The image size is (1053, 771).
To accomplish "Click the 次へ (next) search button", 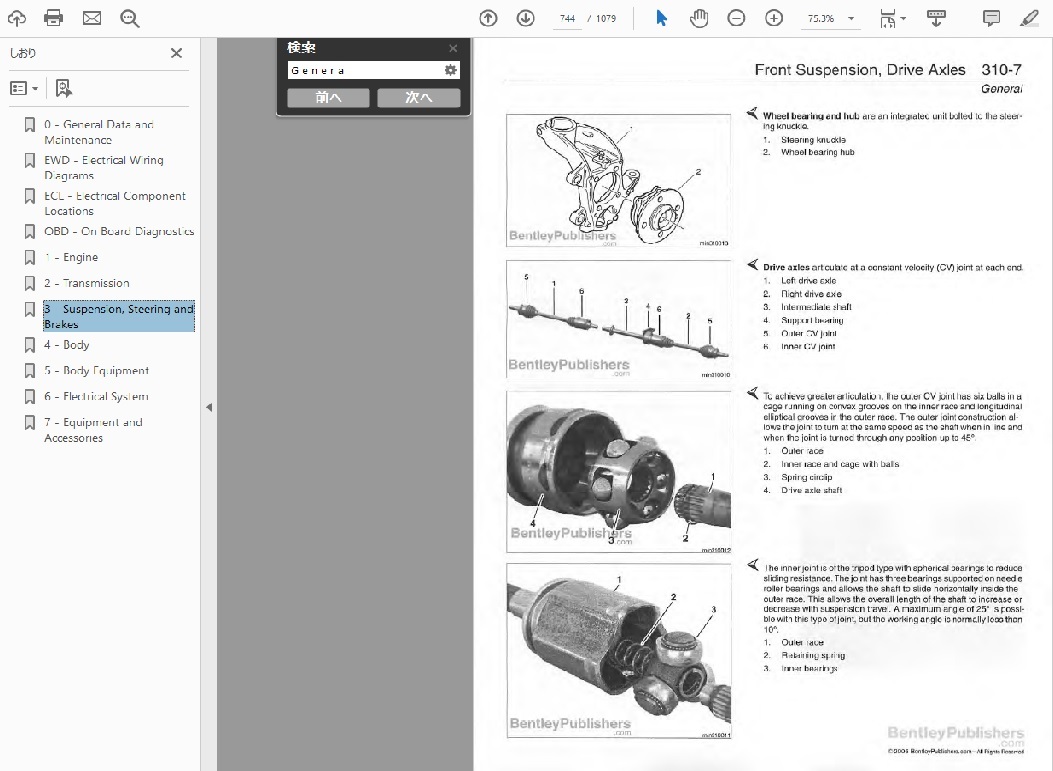I will tap(418, 98).
